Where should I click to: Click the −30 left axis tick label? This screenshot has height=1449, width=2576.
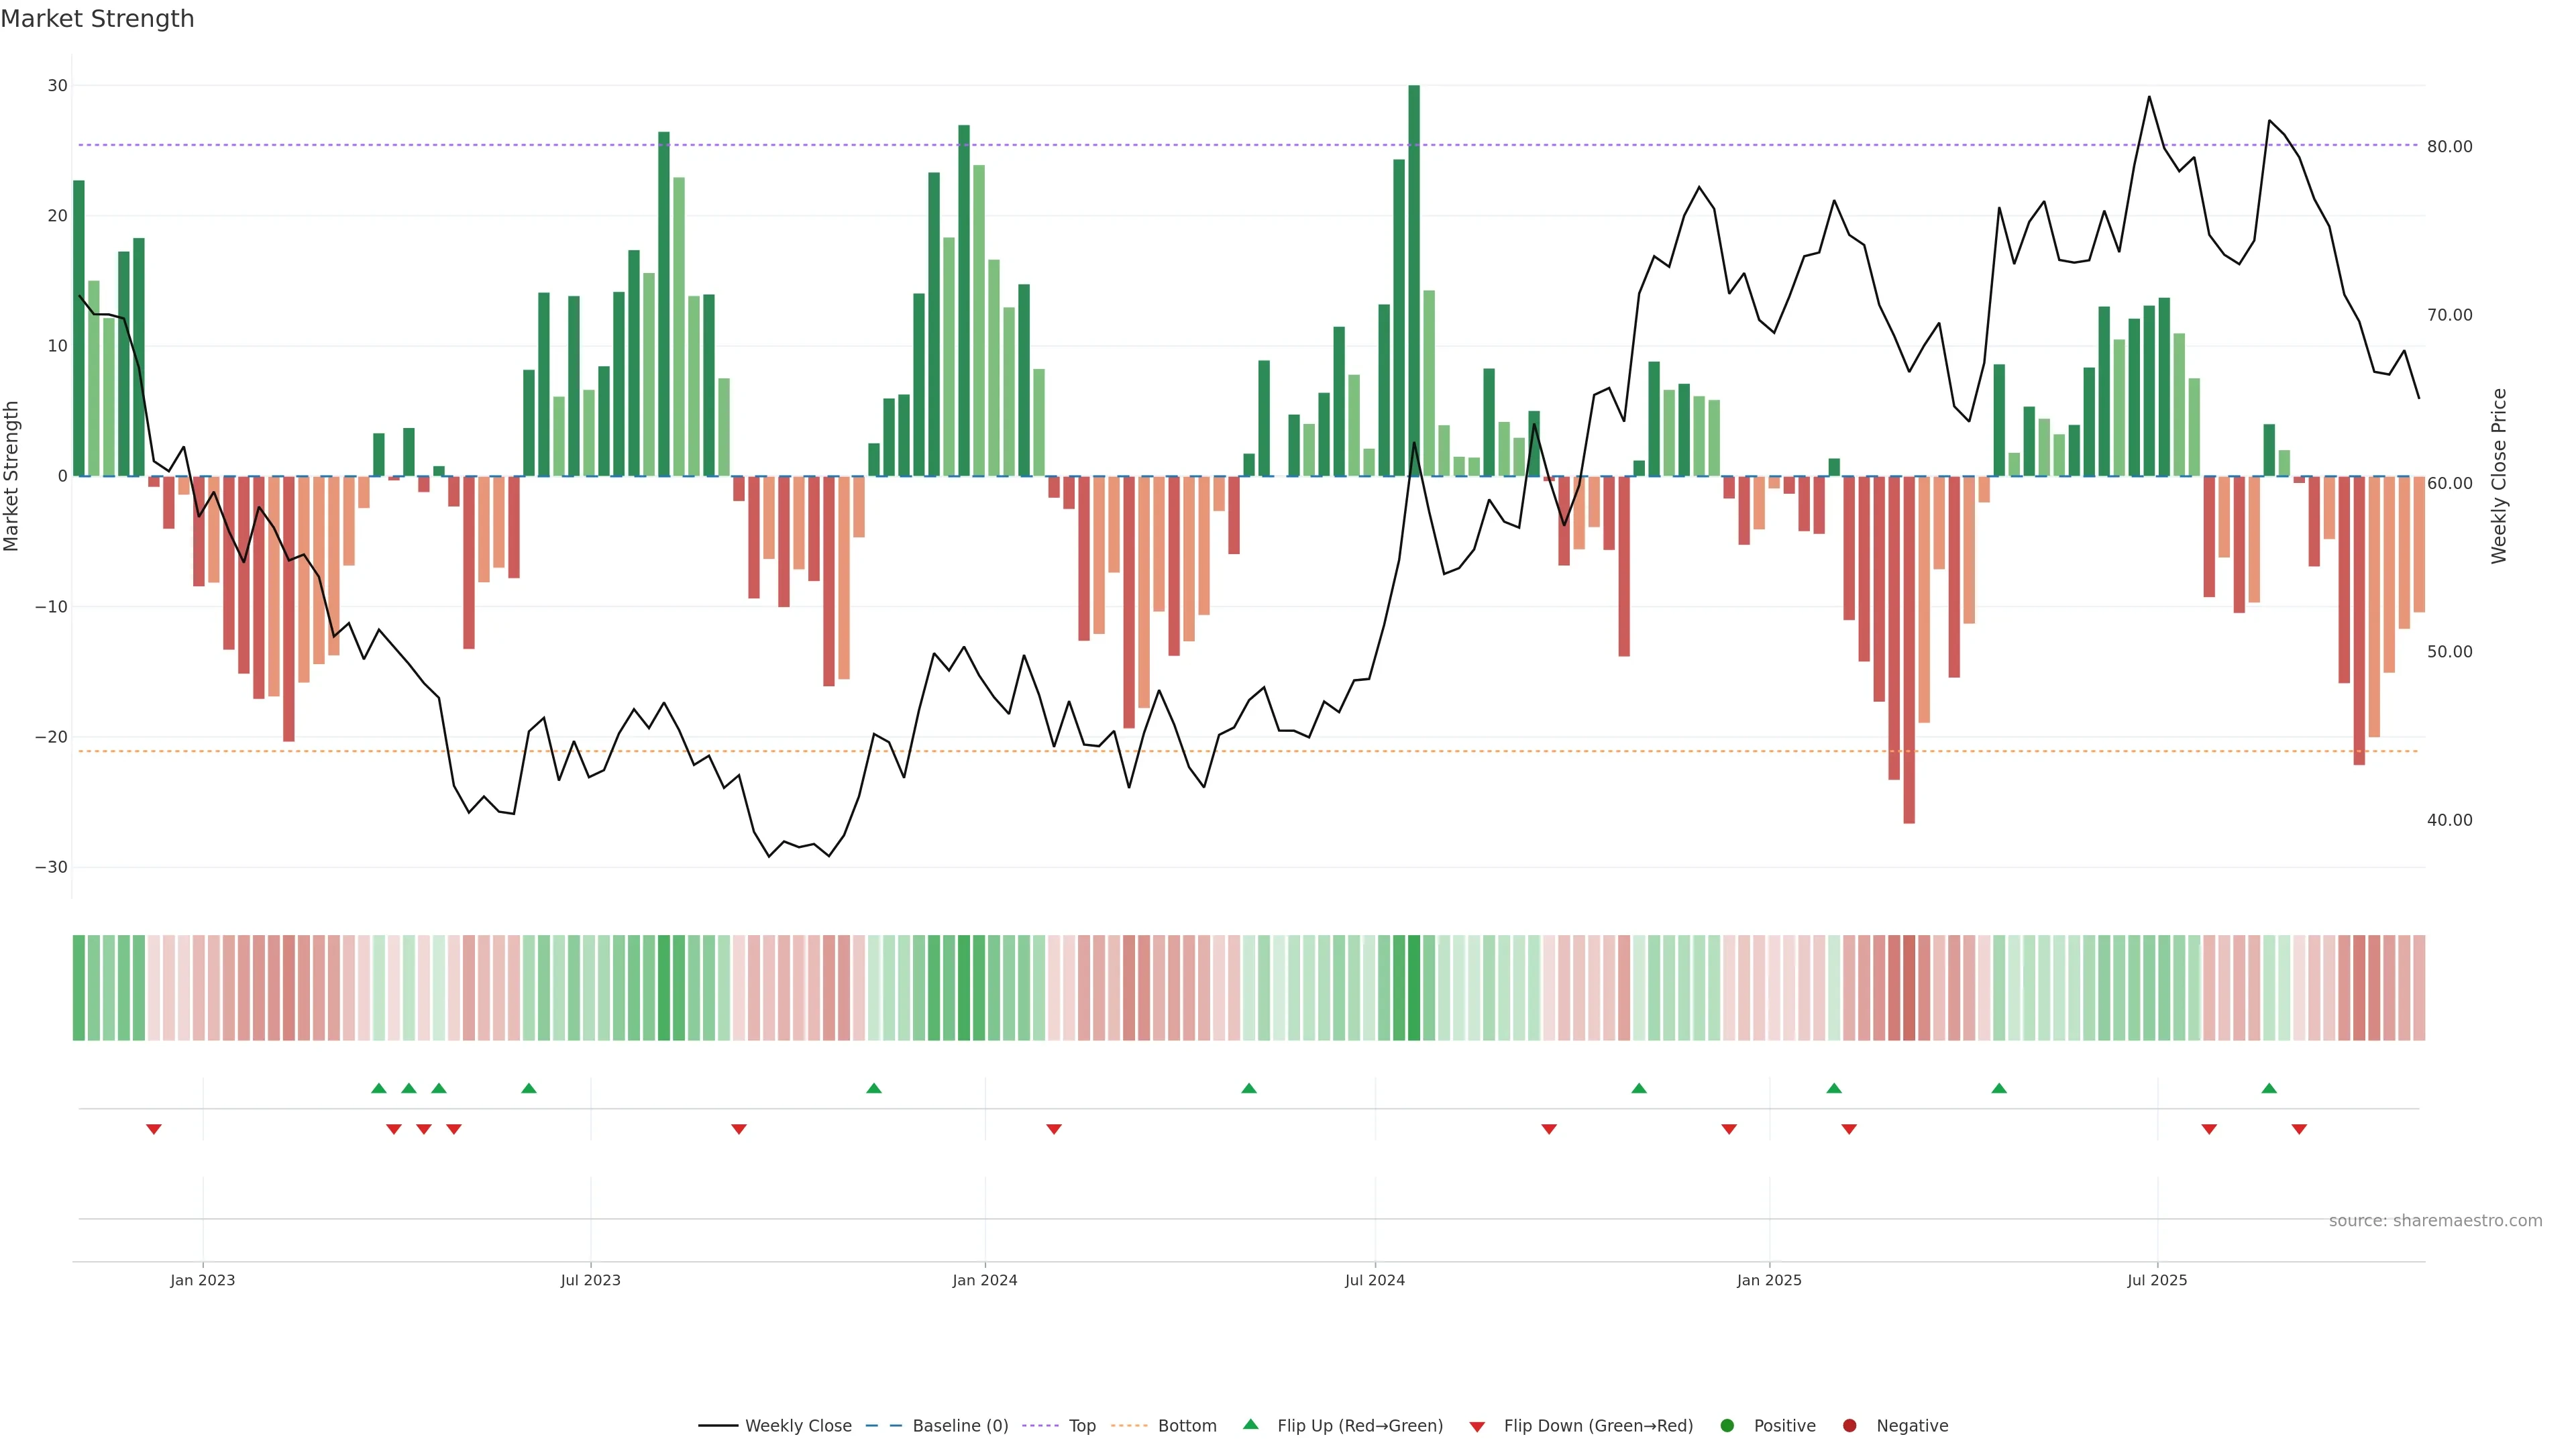pos(51,867)
